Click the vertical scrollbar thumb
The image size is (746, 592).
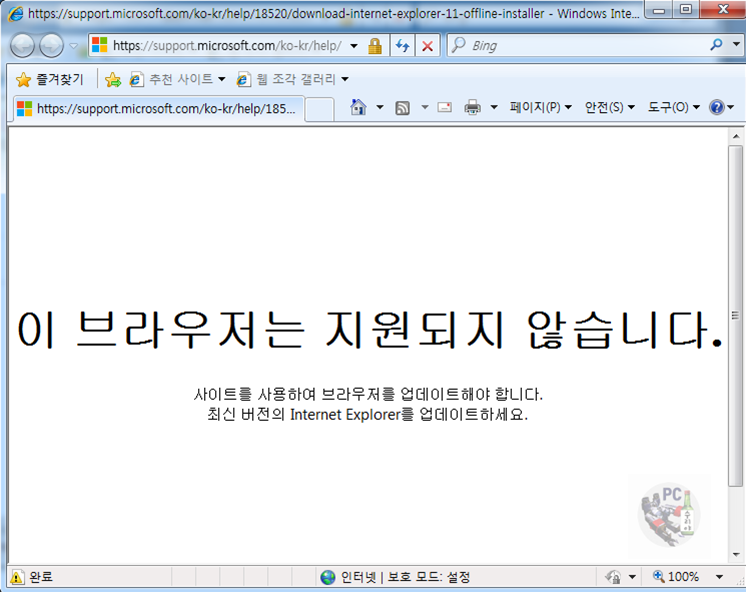736,316
